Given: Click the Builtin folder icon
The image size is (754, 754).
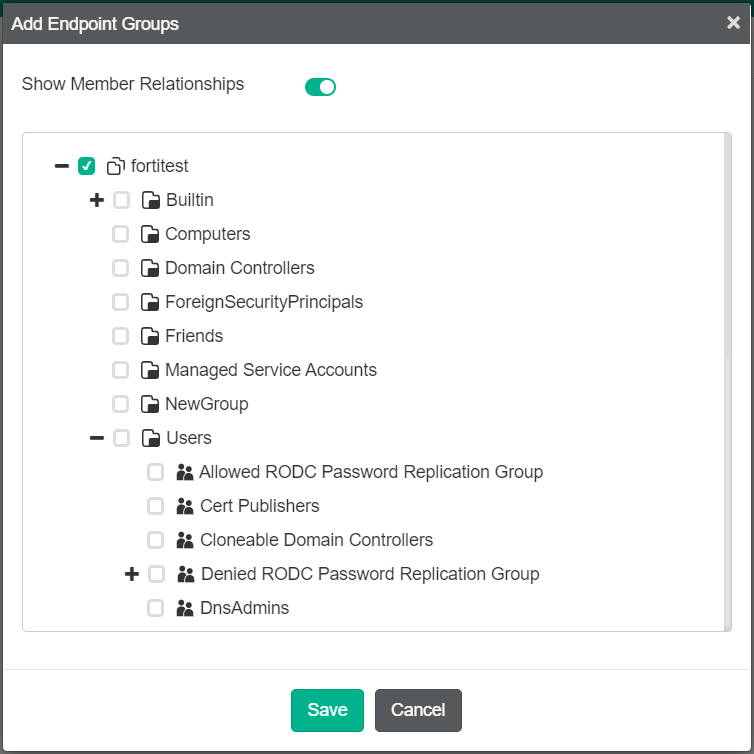Looking at the screenshot, I should click(x=151, y=200).
